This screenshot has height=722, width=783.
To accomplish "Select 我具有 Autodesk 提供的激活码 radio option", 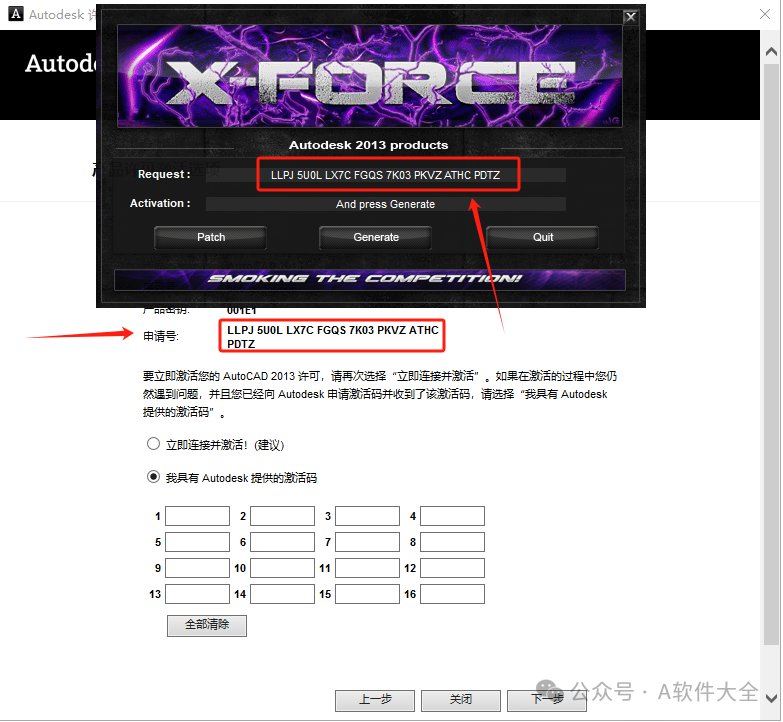I will [x=153, y=477].
